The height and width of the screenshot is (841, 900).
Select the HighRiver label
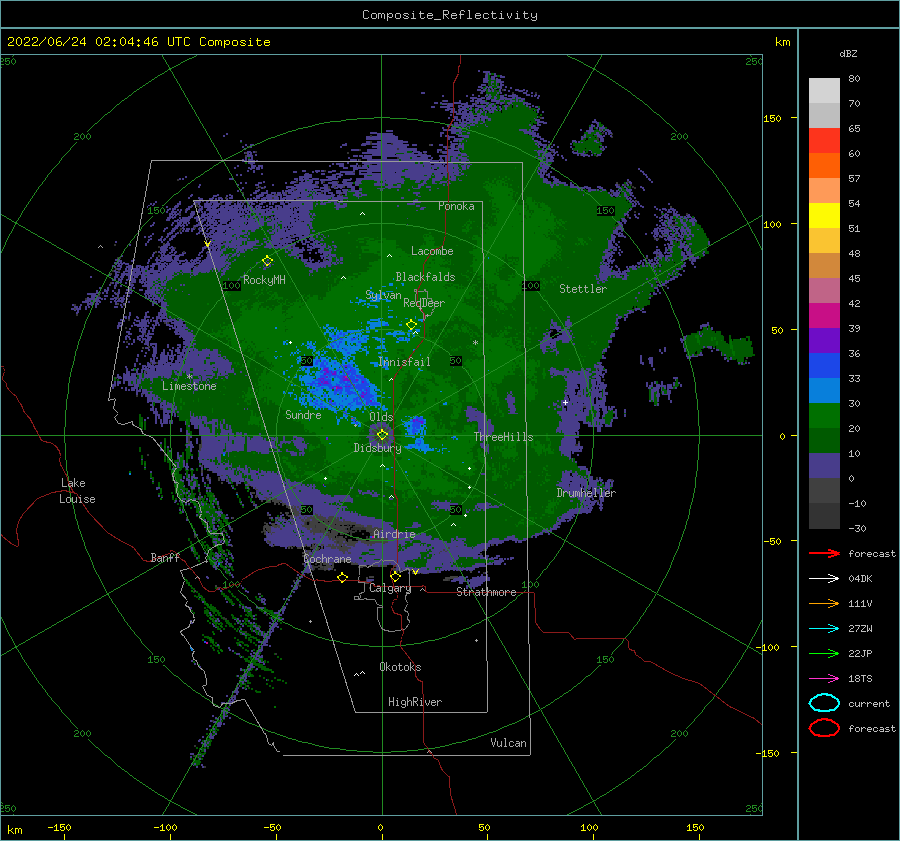pyautogui.click(x=415, y=702)
